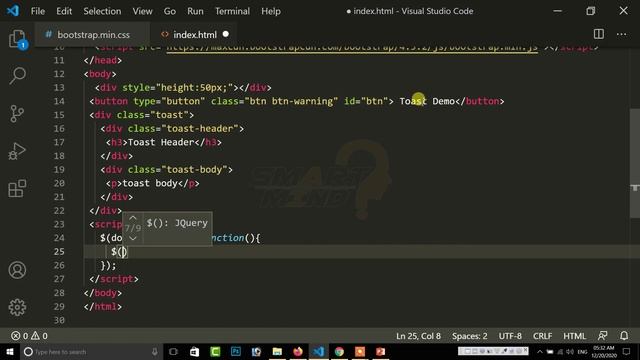The height and width of the screenshot is (360, 640).
Task: Open Photoshop from taskbar
Action: pos(236,351)
